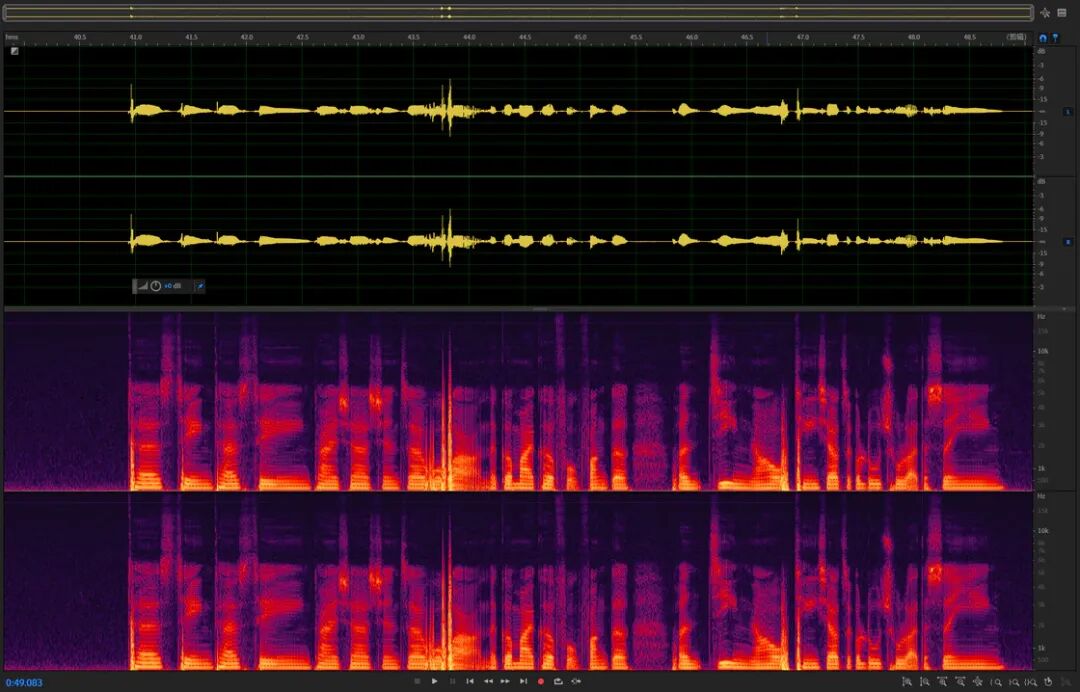Viewport: 1080px width, 692px height.
Task: Click the small icon at top-left of waveform
Action: coord(14,51)
